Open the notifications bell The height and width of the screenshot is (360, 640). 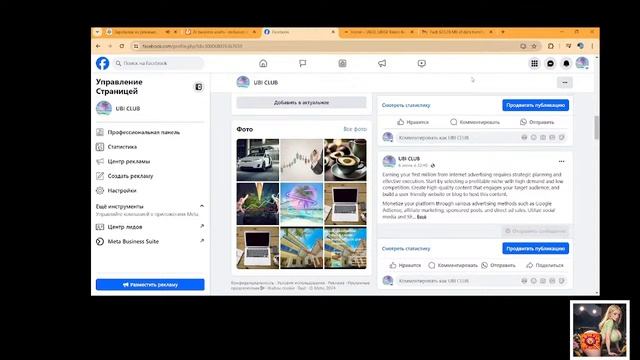pyautogui.click(x=566, y=63)
